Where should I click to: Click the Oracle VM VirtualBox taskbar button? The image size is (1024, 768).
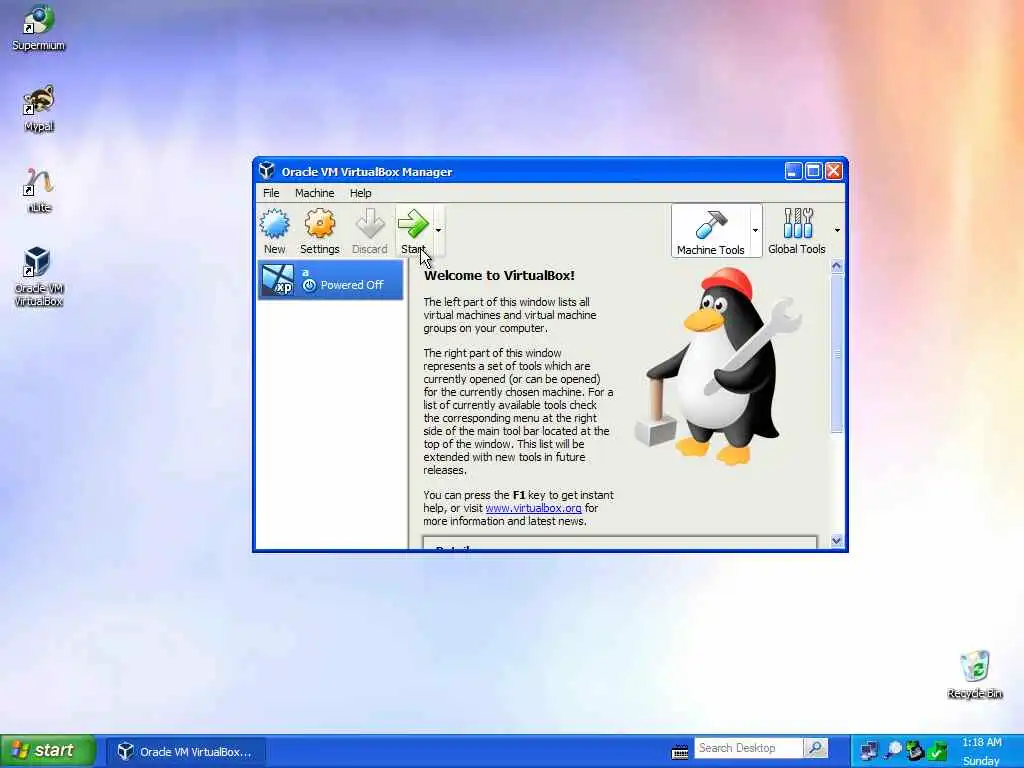coord(186,752)
